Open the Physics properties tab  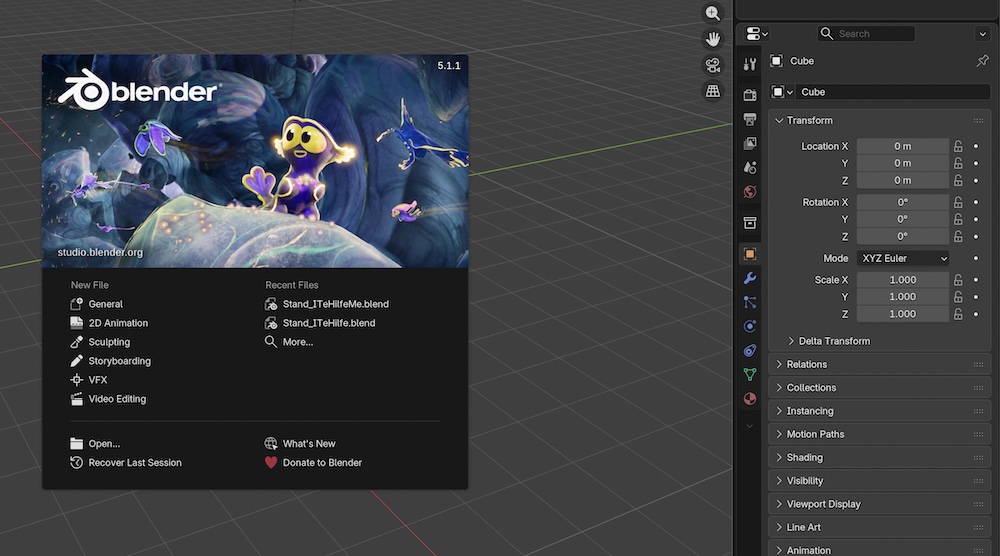pos(750,326)
